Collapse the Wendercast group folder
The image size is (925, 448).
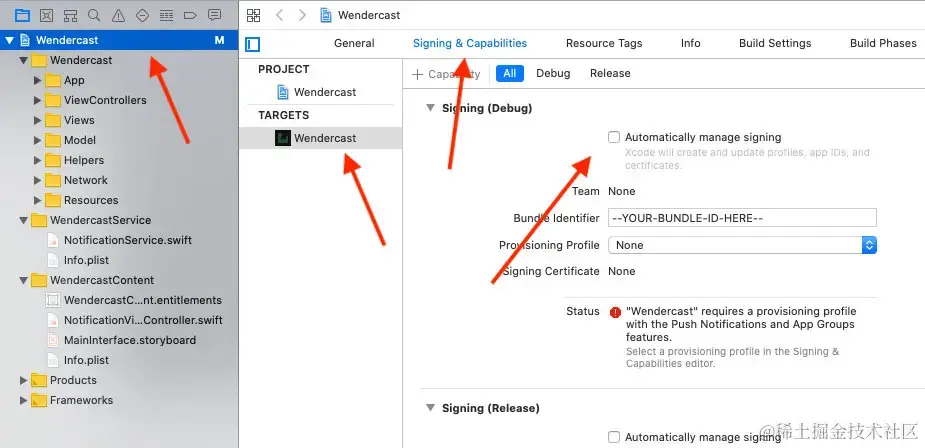pos(24,60)
